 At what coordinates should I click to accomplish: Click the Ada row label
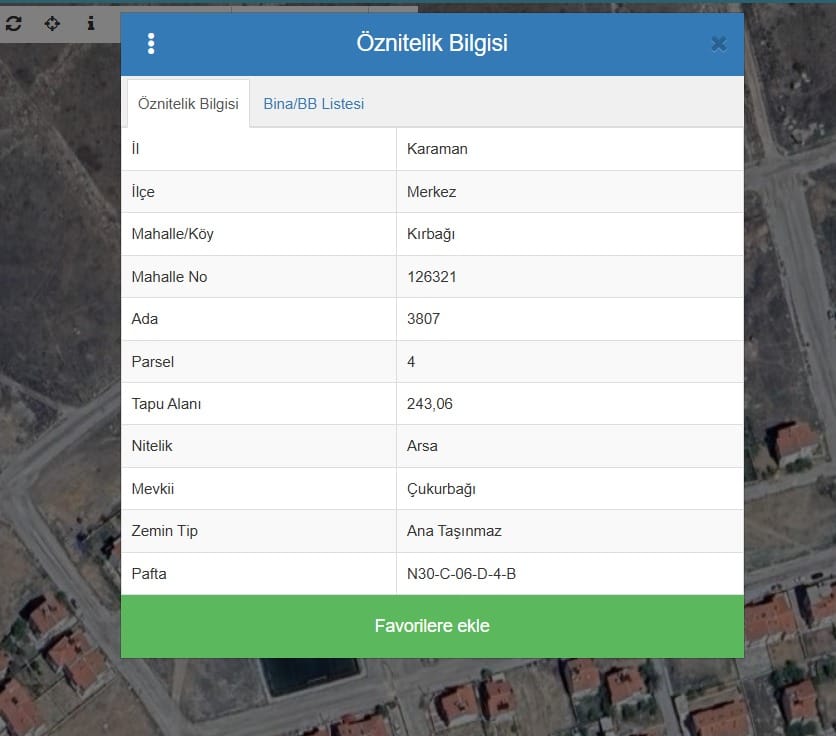tap(144, 319)
